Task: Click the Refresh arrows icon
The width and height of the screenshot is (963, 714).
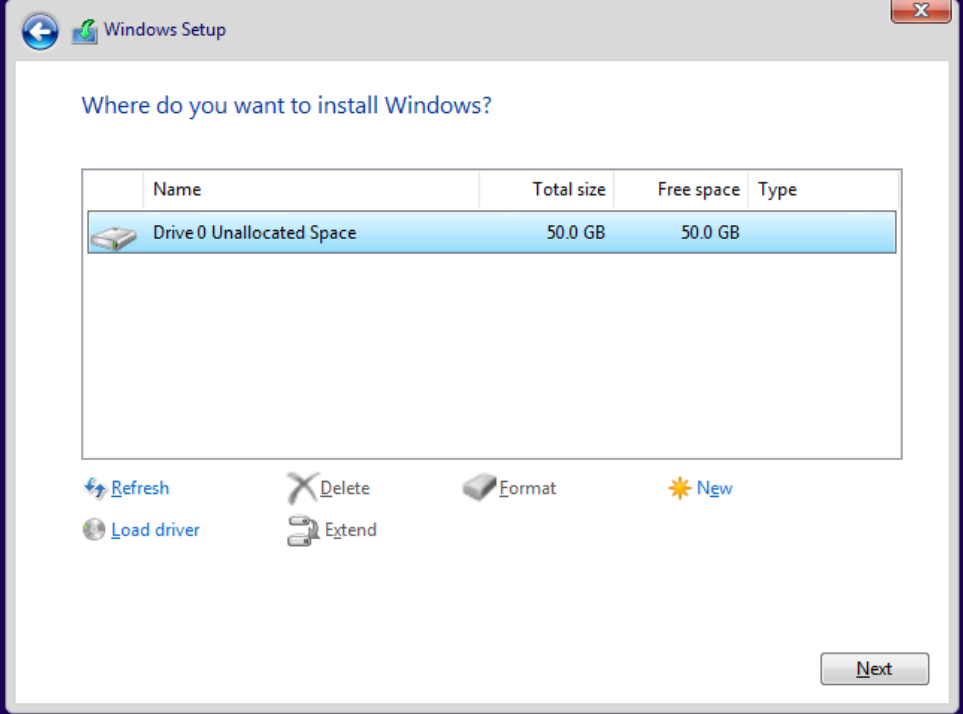Action: [95, 488]
